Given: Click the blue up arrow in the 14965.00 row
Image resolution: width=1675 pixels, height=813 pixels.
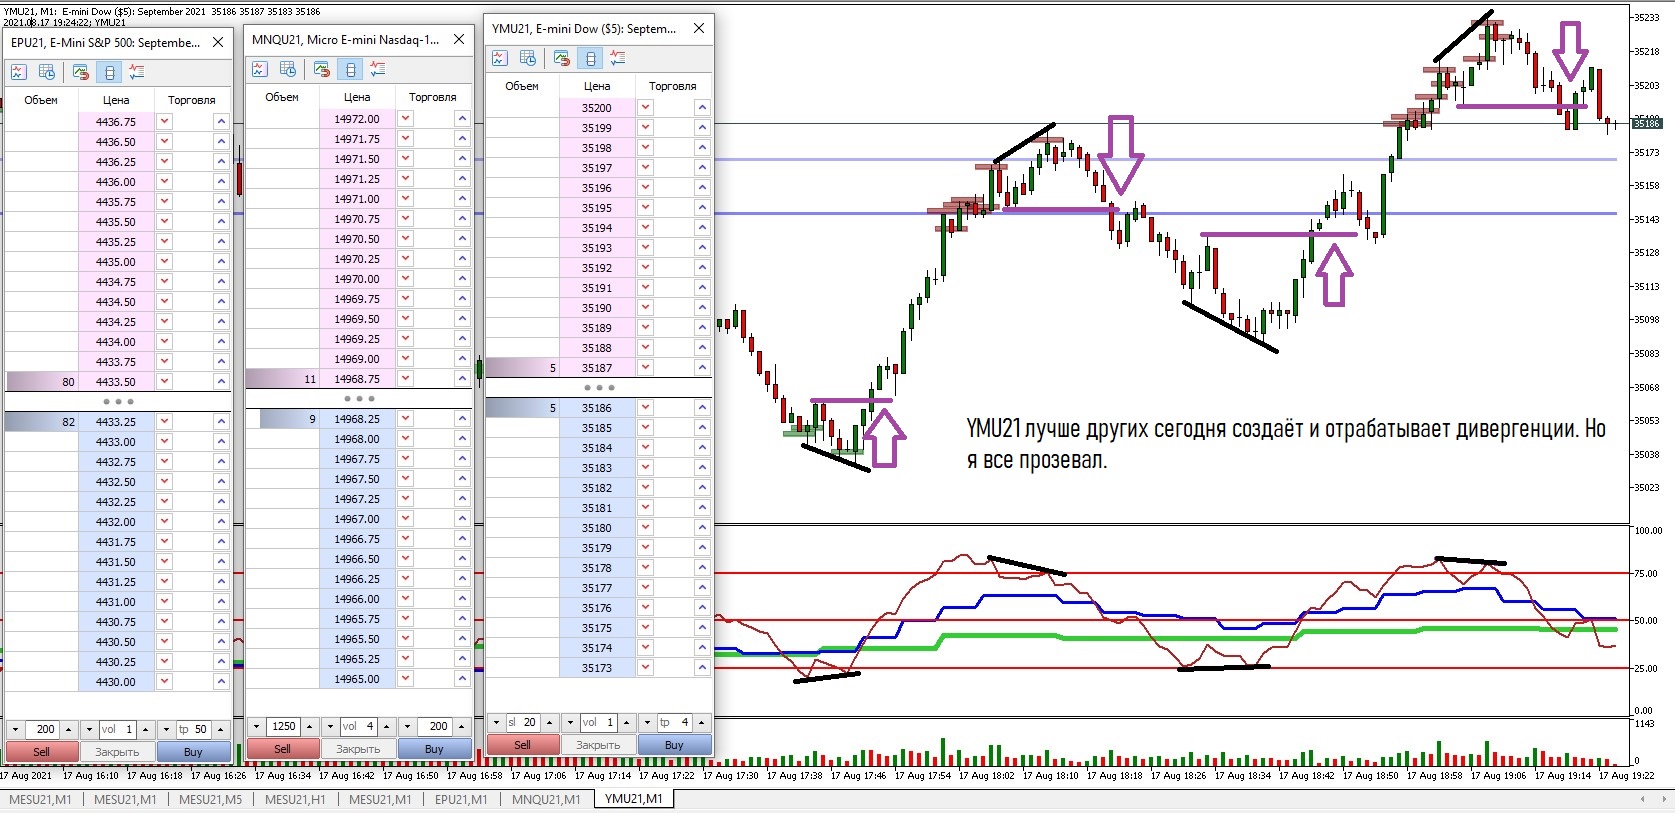Looking at the screenshot, I should pyautogui.click(x=462, y=678).
